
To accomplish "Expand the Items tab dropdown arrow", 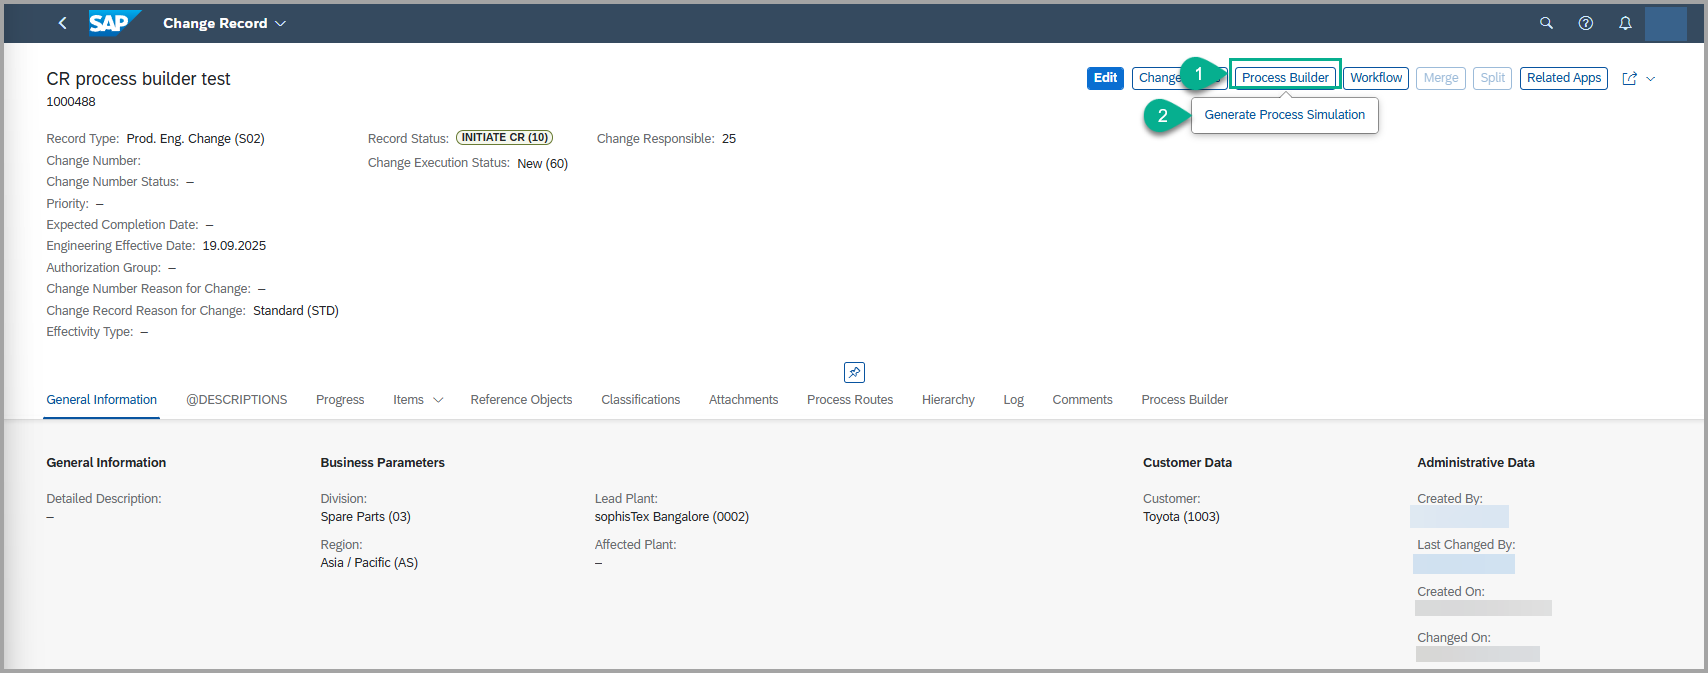I will [x=438, y=400].
